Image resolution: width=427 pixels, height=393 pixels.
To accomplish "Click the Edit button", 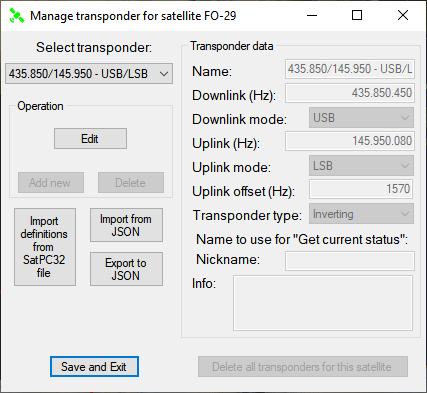I will 90,139.
